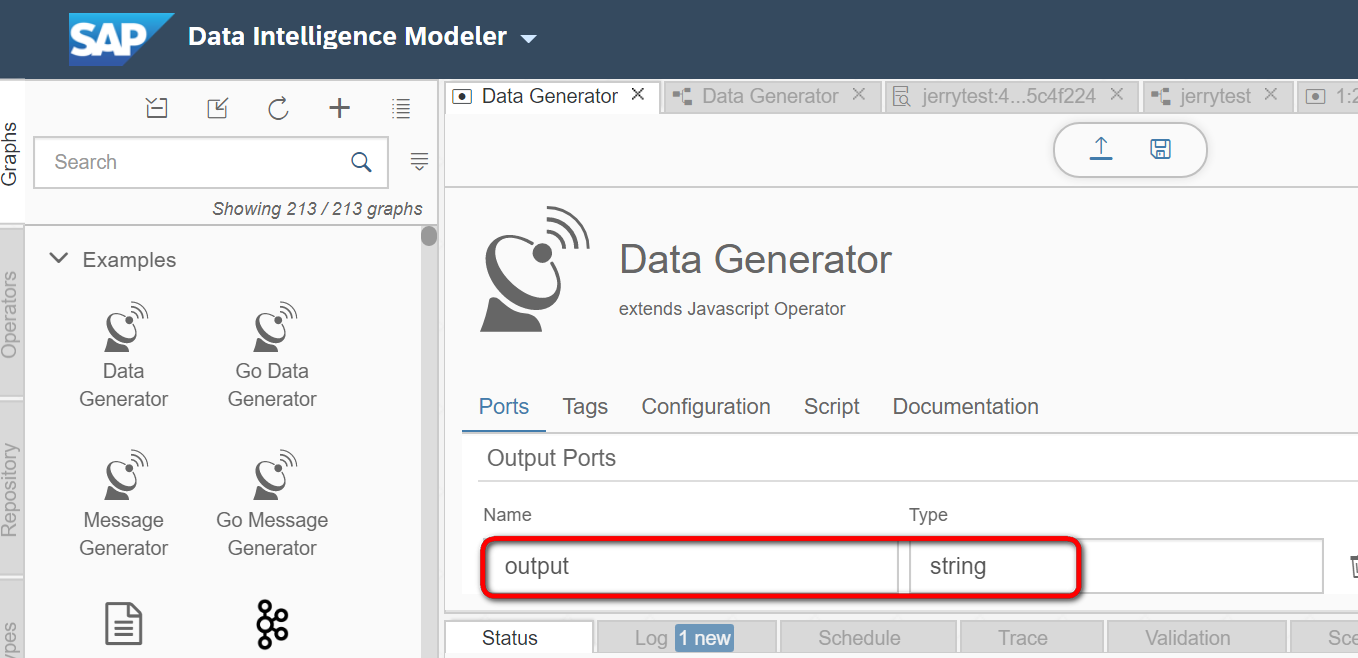This screenshot has height=658, width=1358.
Task: Click the "Showing 213 / 213 graphs" text
Action: pyautogui.click(x=317, y=209)
